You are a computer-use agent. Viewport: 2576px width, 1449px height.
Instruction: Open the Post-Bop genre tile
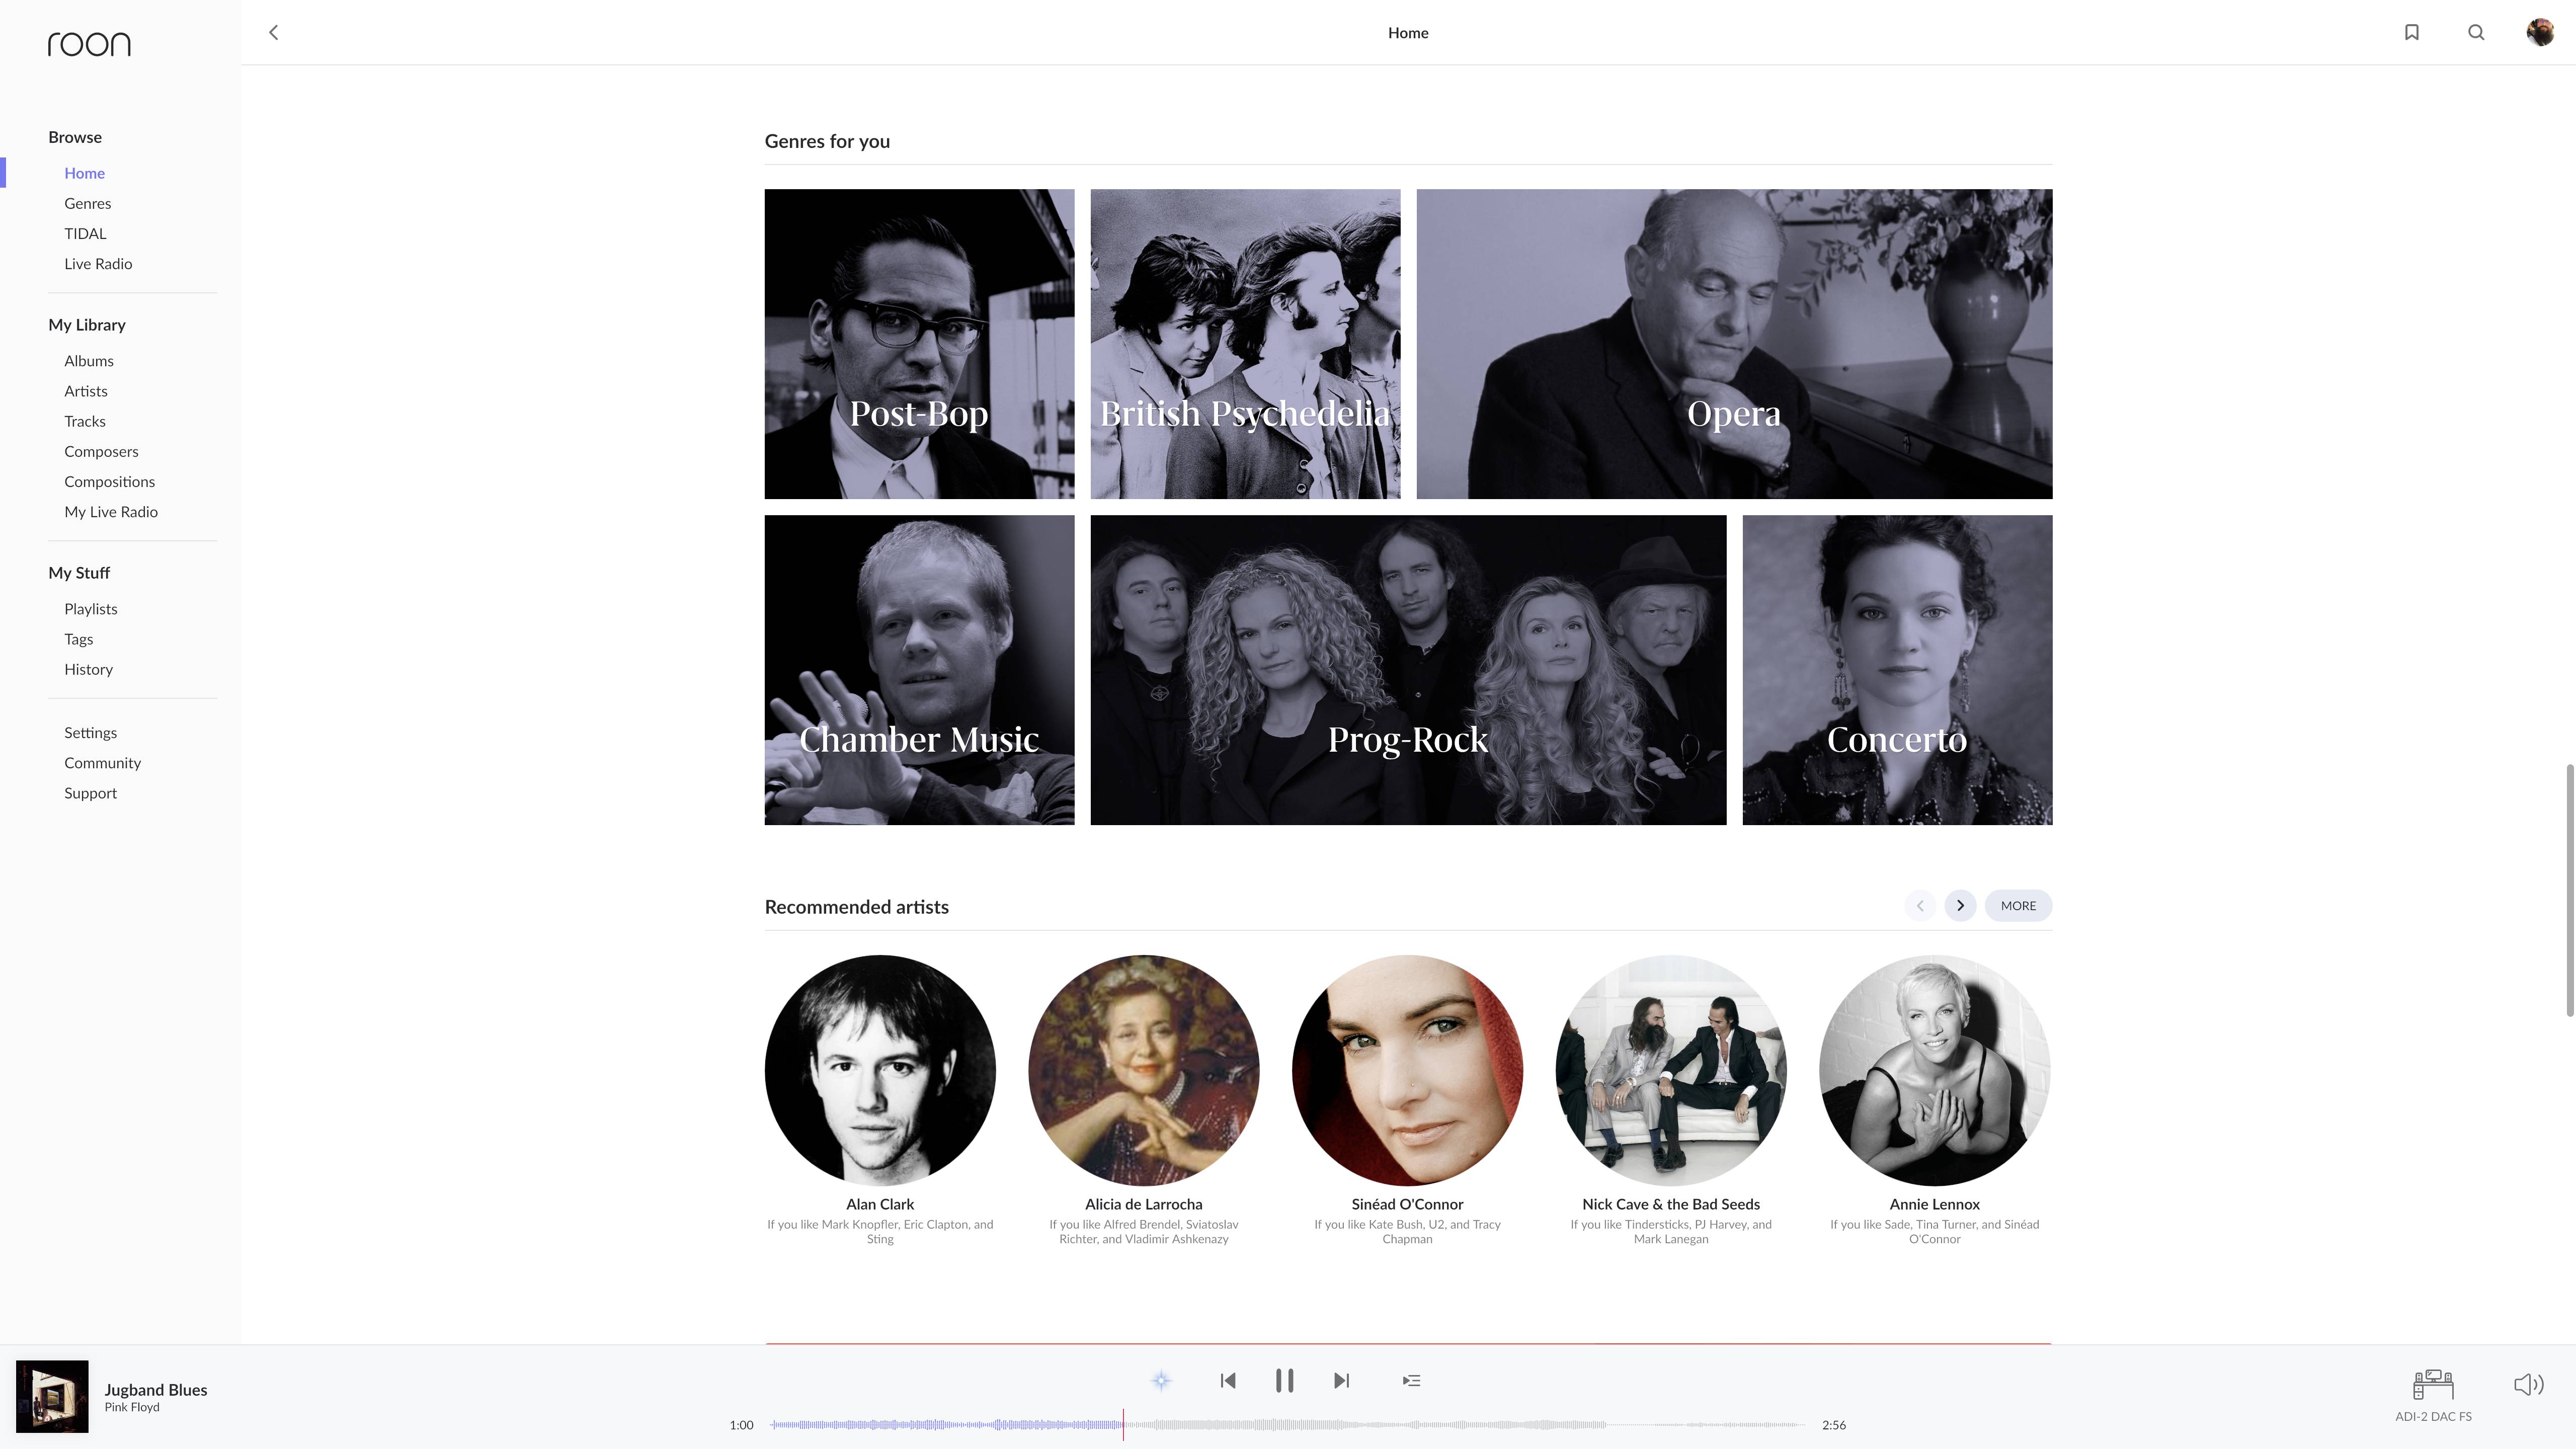pyautogui.click(x=919, y=343)
